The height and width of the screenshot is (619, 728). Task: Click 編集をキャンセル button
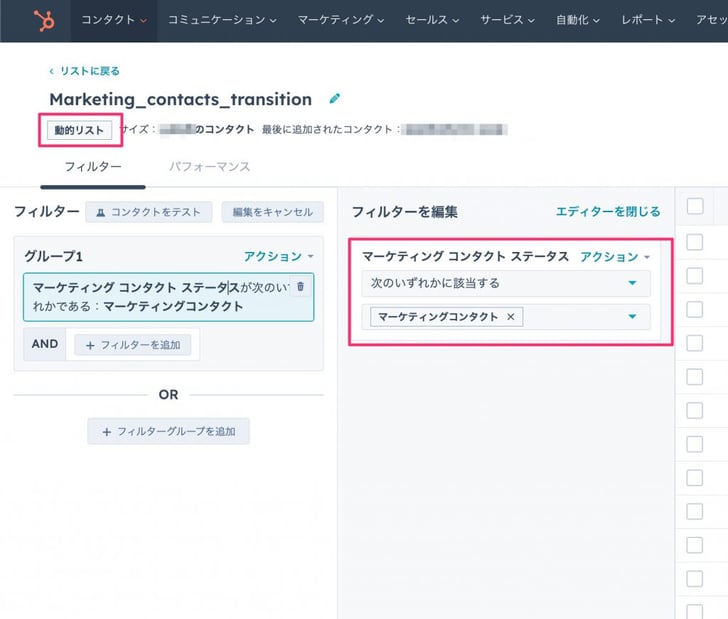coord(273,212)
